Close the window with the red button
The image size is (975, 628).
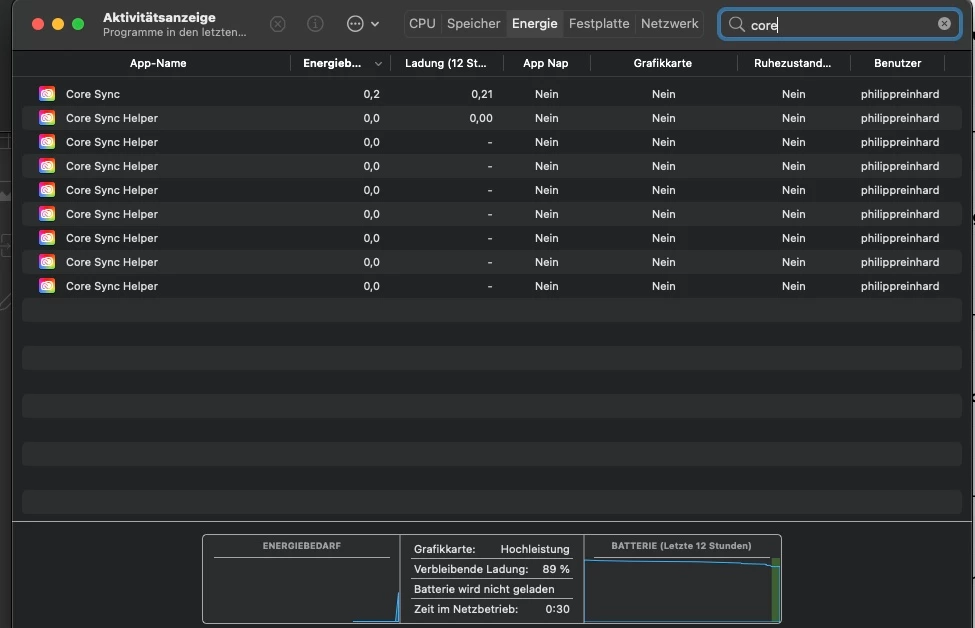[38, 24]
